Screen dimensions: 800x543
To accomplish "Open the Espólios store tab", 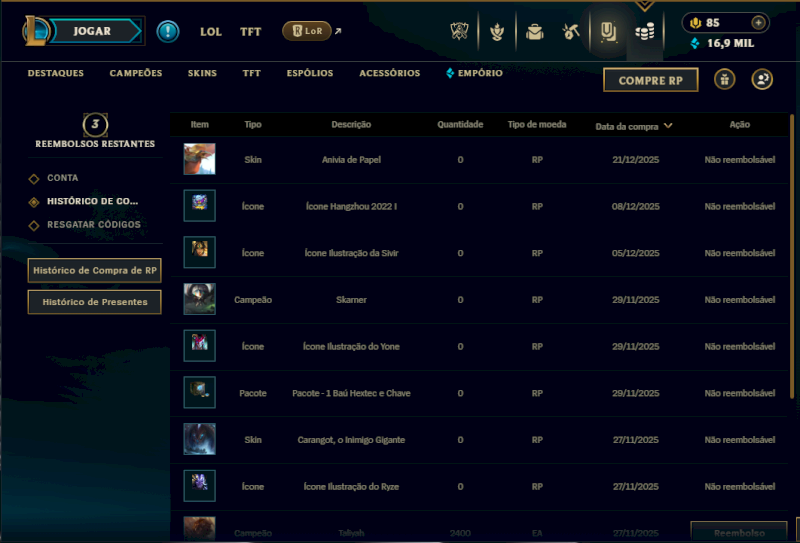I will (x=310, y=73).
